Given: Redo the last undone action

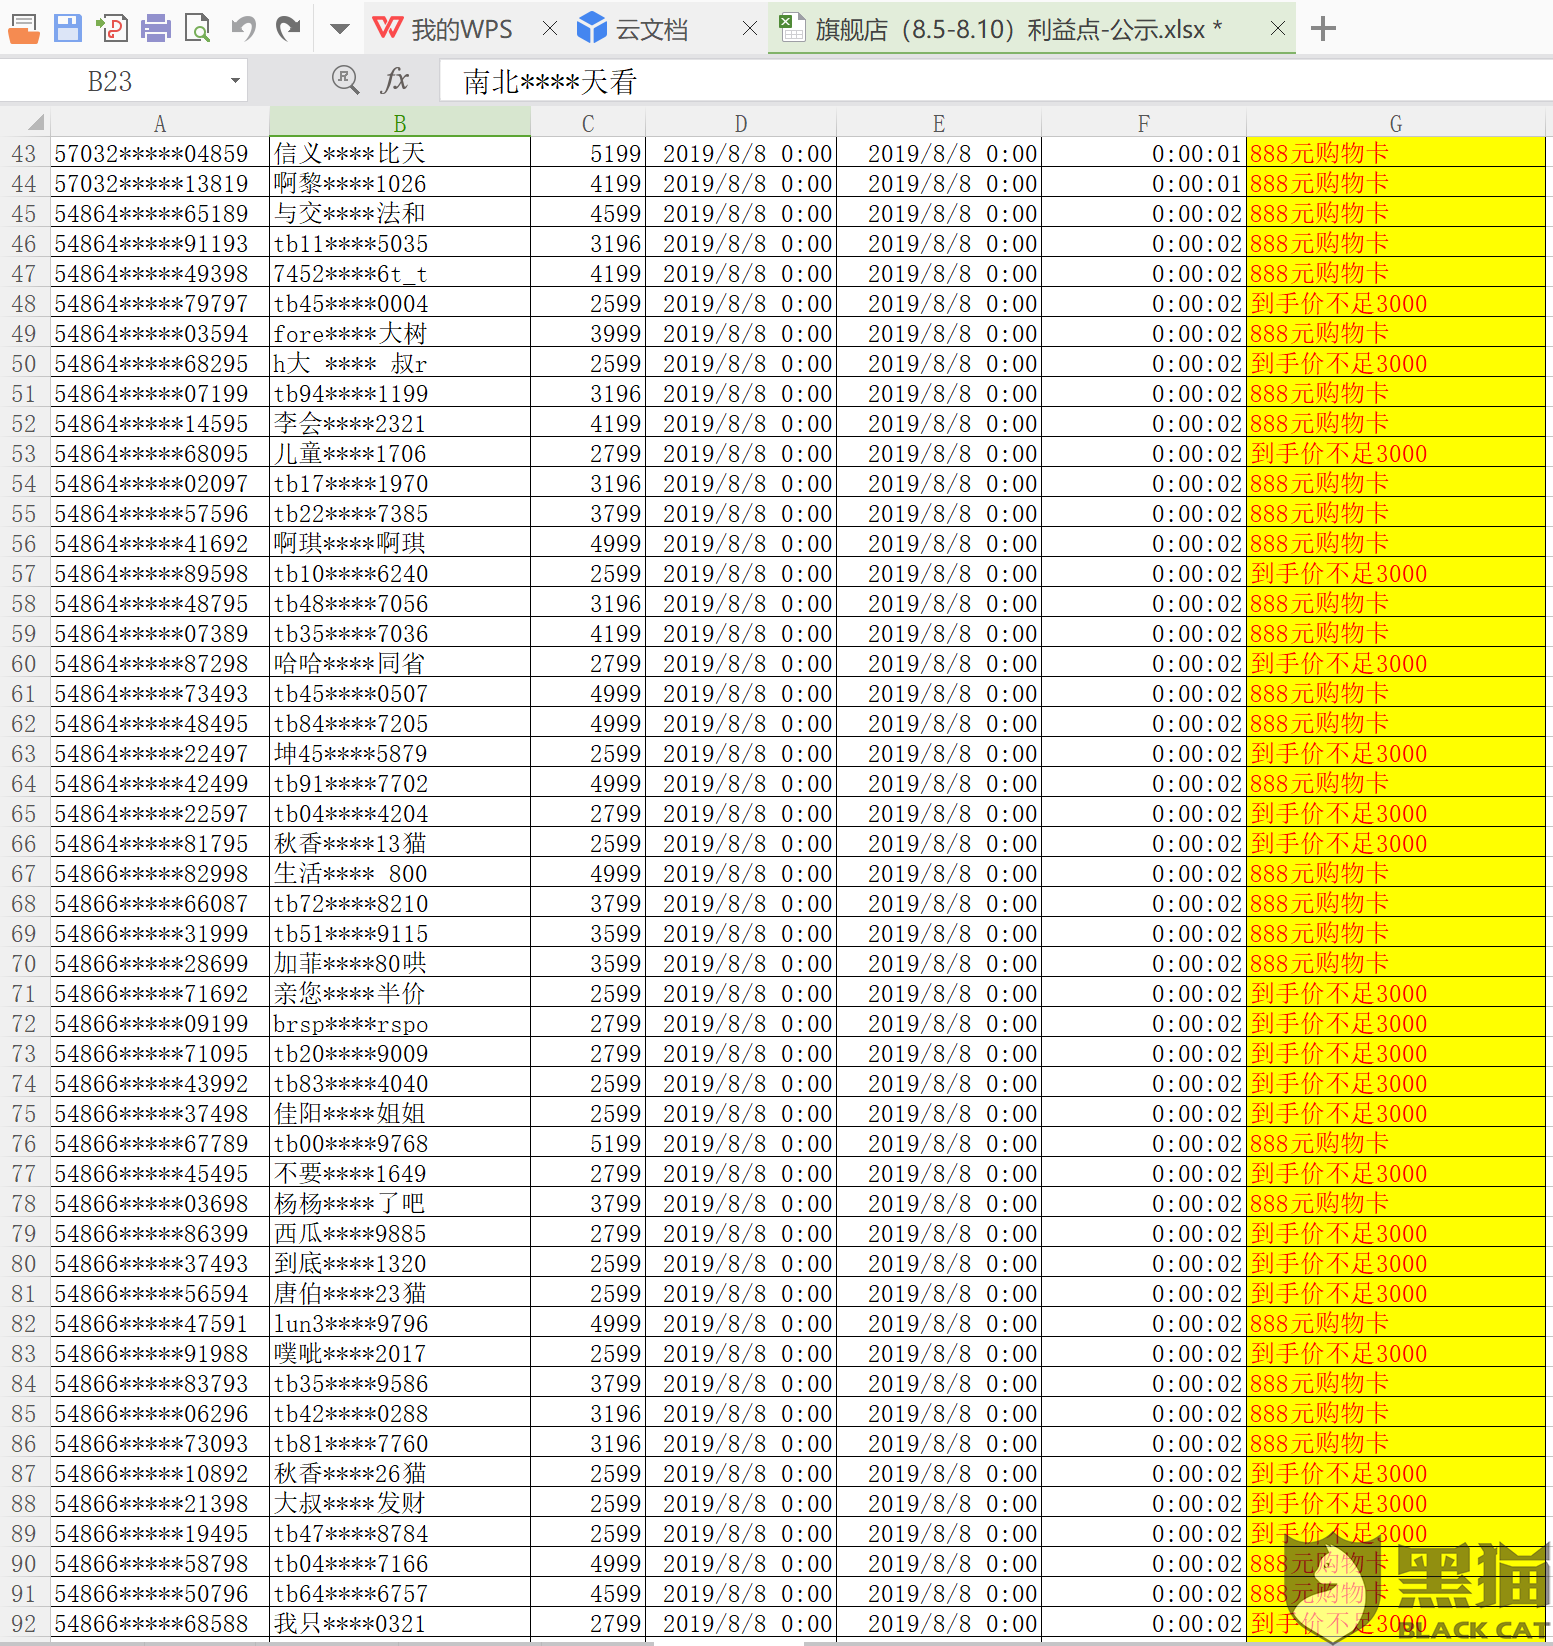Looking at the screenshot, I should tap(288, 28).
